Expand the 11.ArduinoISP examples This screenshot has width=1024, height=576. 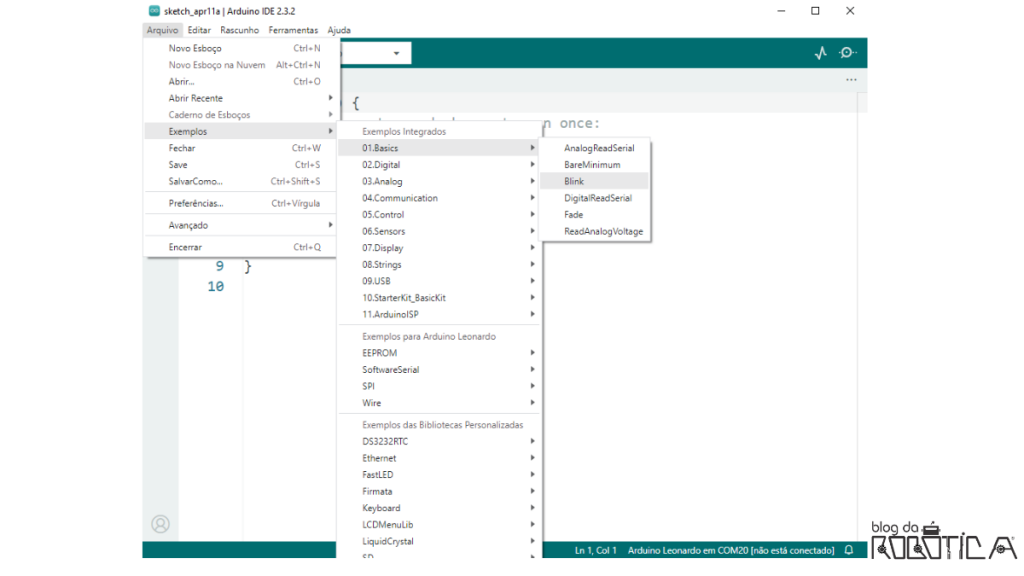[x=439, y=315]
